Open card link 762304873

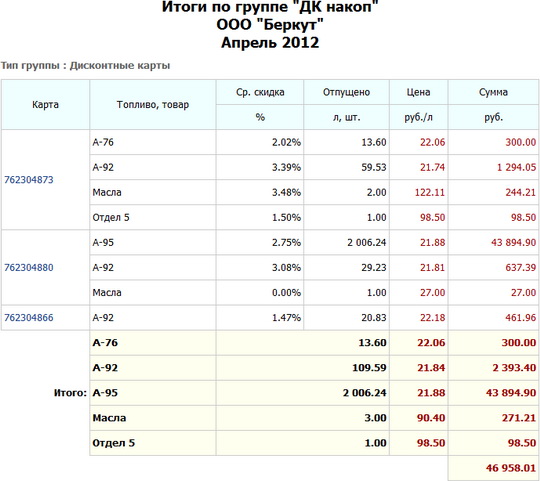point(29,180)
